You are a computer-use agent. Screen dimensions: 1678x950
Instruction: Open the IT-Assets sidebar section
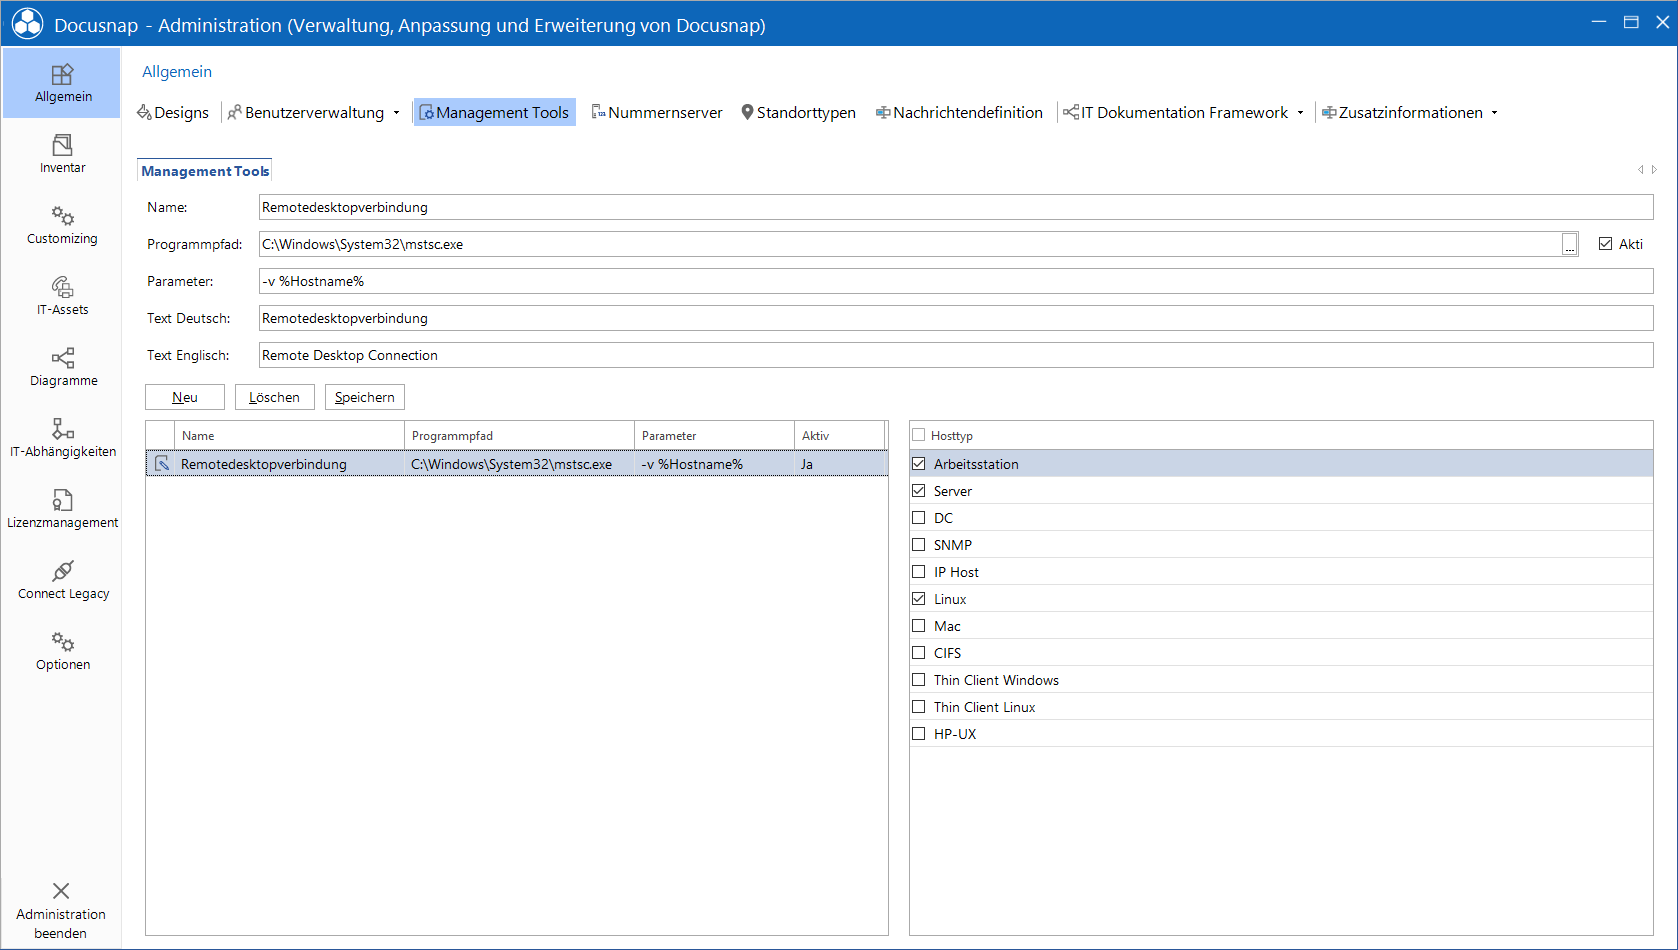click(62, 296)
